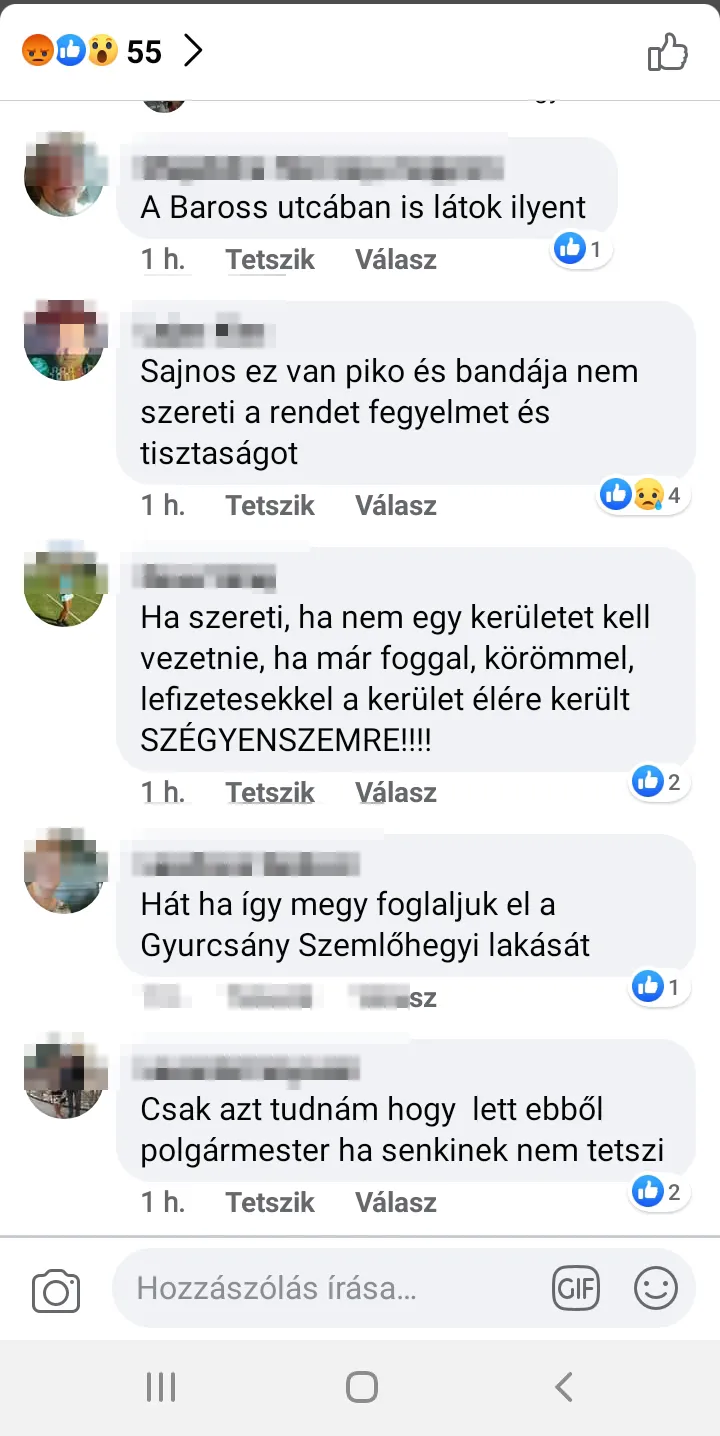View reactions on the Baross utcában comment
This screenshot has height=1436, width=720.
580,249
